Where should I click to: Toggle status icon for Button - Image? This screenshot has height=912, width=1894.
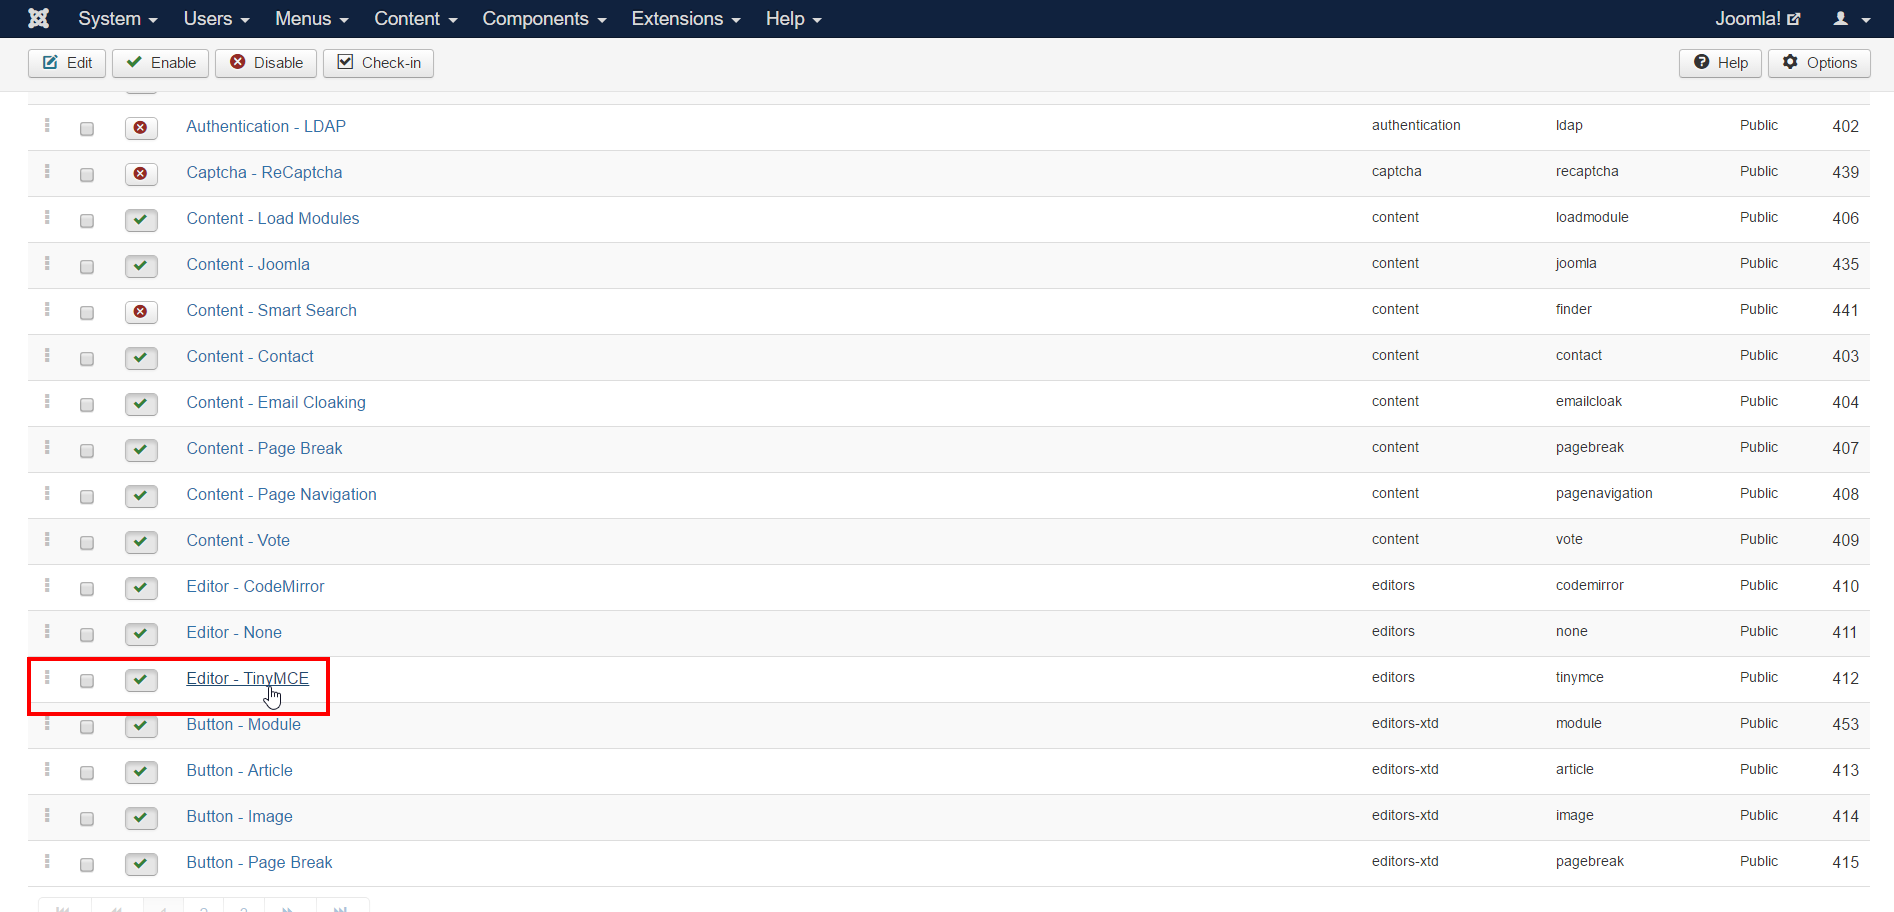(141, 817)
